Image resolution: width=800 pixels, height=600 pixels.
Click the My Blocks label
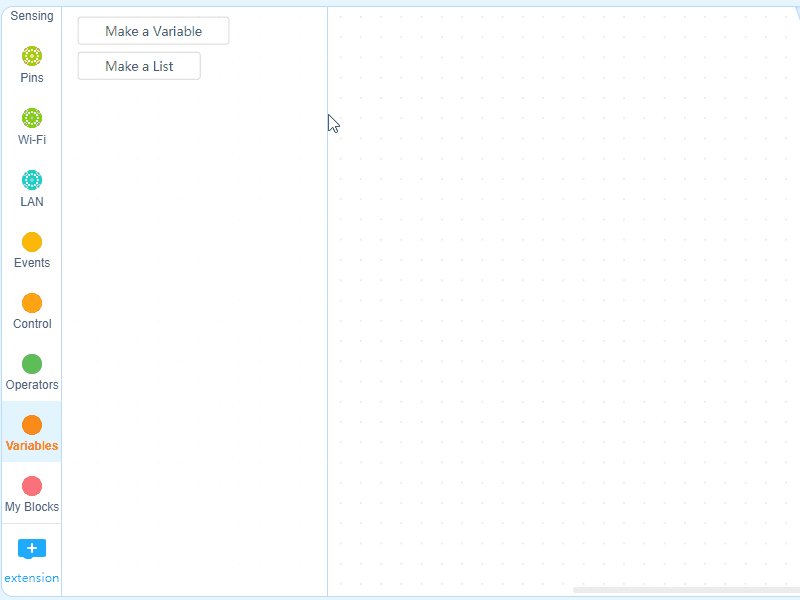[x=31, y=506]
